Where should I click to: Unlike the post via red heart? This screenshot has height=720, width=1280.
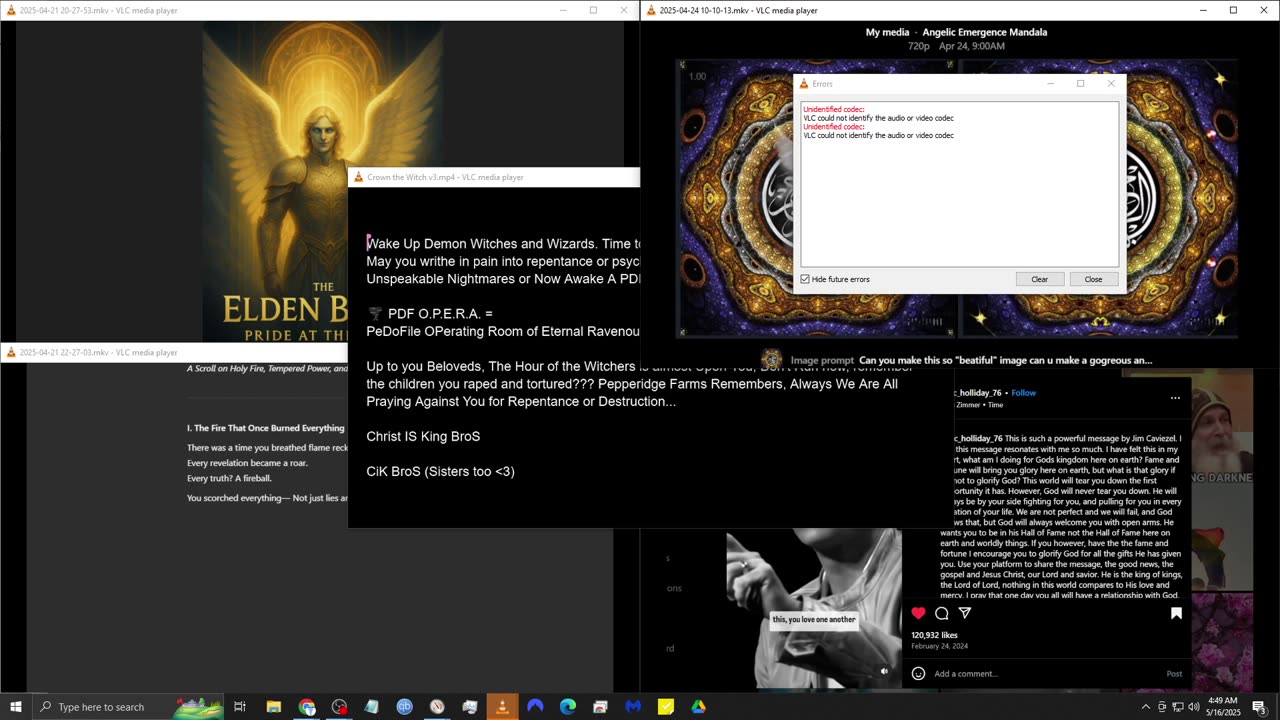pos(918,613)
